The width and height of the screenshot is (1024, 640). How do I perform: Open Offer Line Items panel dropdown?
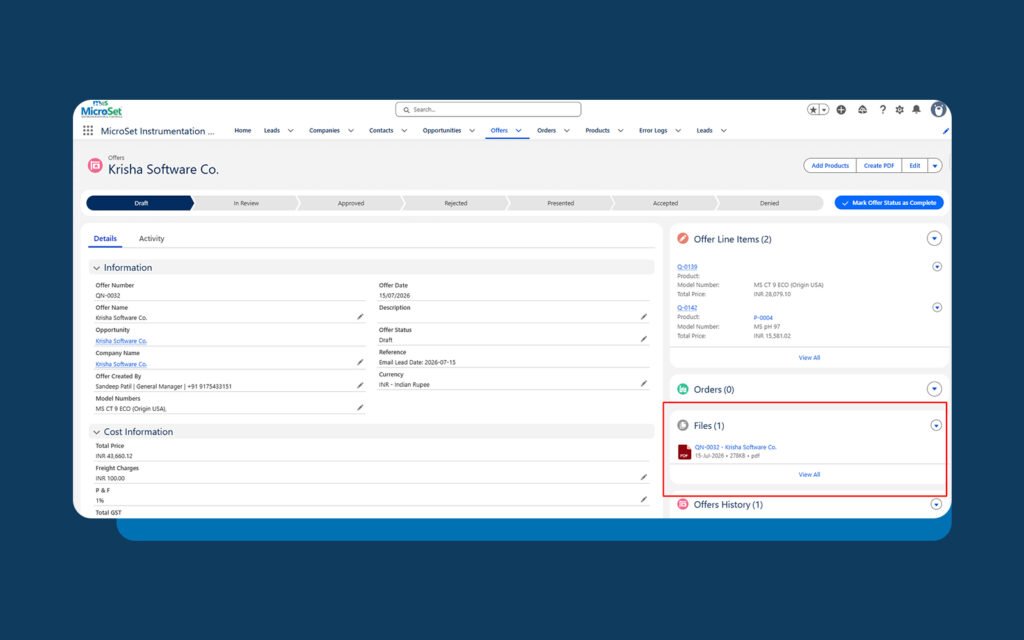pos(935,238)
